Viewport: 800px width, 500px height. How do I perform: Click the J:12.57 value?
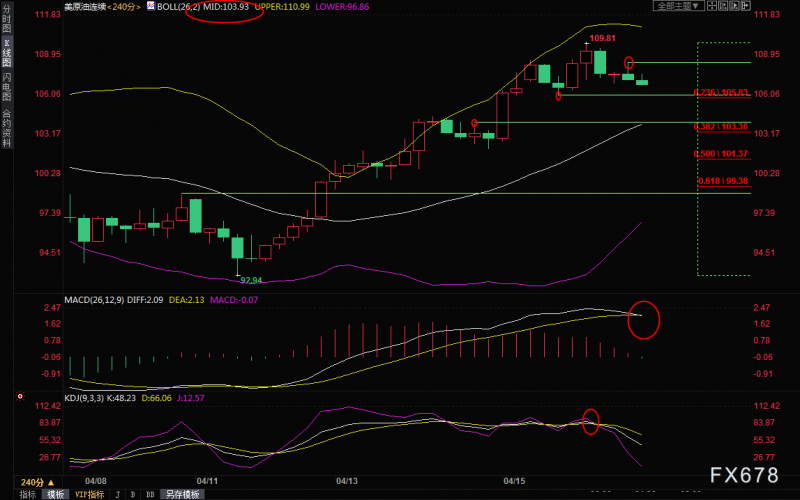pyautogui.click(x=190, y=398)
